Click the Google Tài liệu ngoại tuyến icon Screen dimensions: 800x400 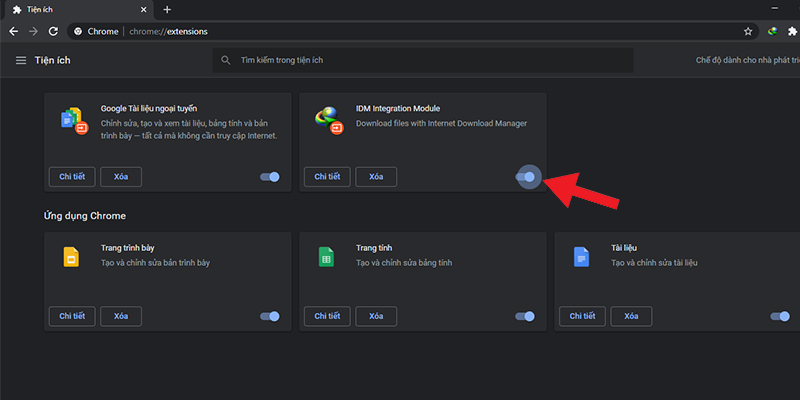(74, 120)
